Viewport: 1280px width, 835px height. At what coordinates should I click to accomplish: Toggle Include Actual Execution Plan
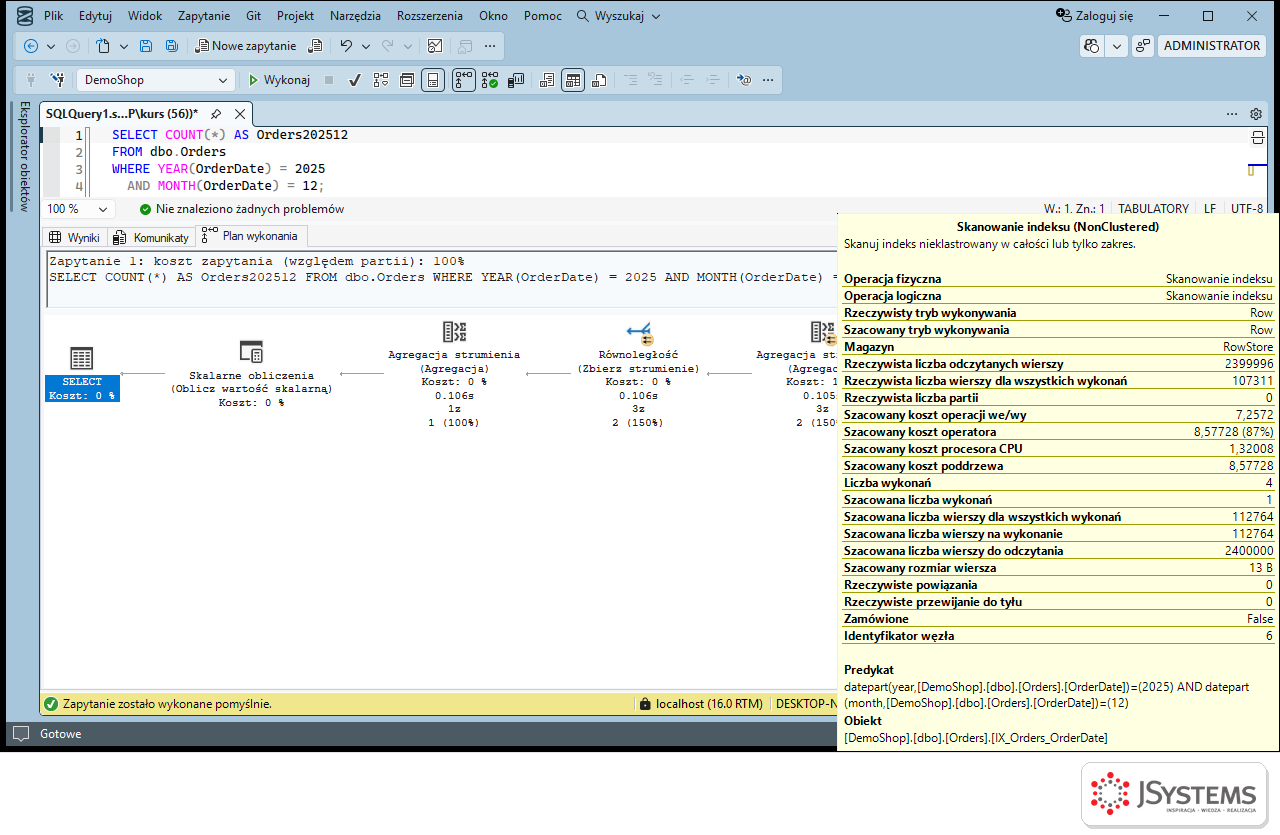pyautogui.click(x=464, y=80)
